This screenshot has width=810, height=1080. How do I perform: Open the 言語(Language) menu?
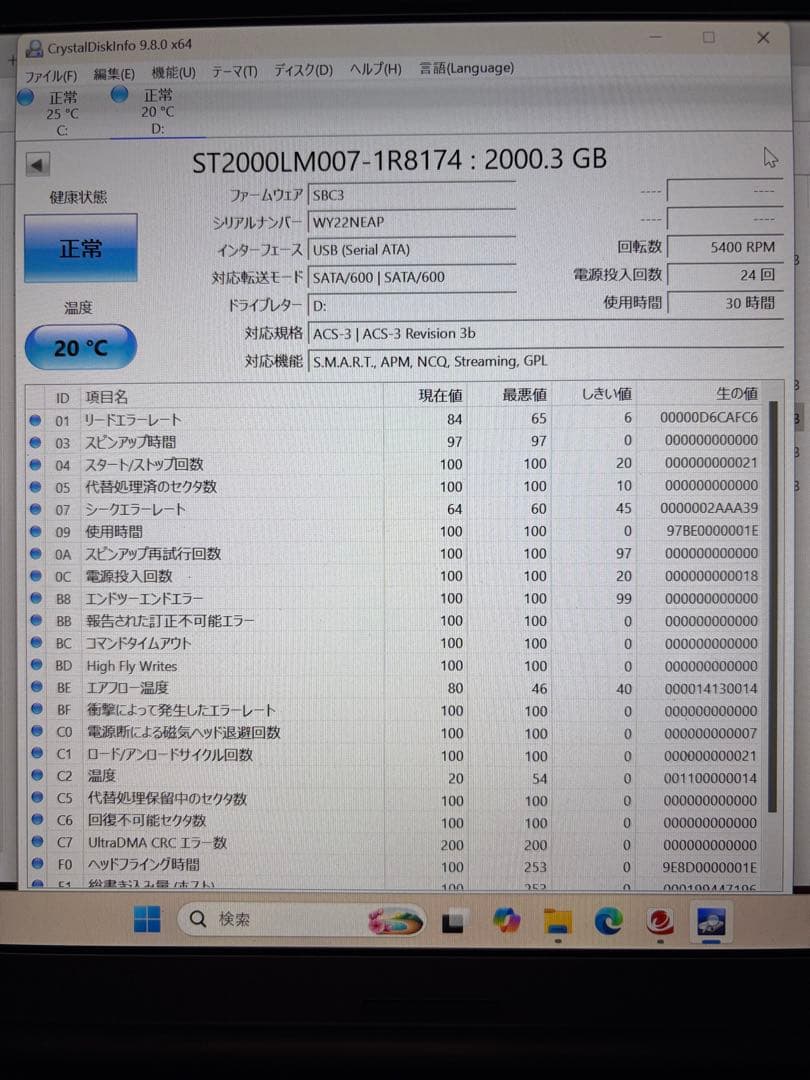(466, 68)
